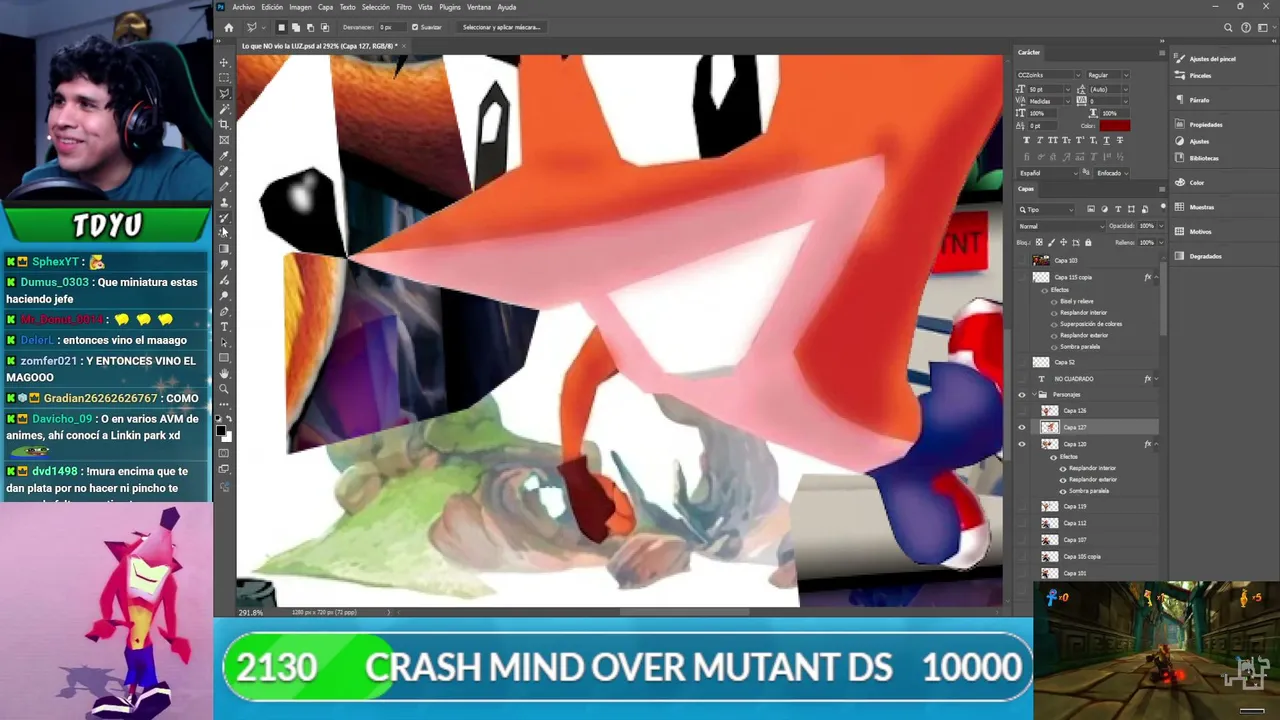1280x720 pixels.
Task: Select the Pen tool
Action: coord(224,311)
